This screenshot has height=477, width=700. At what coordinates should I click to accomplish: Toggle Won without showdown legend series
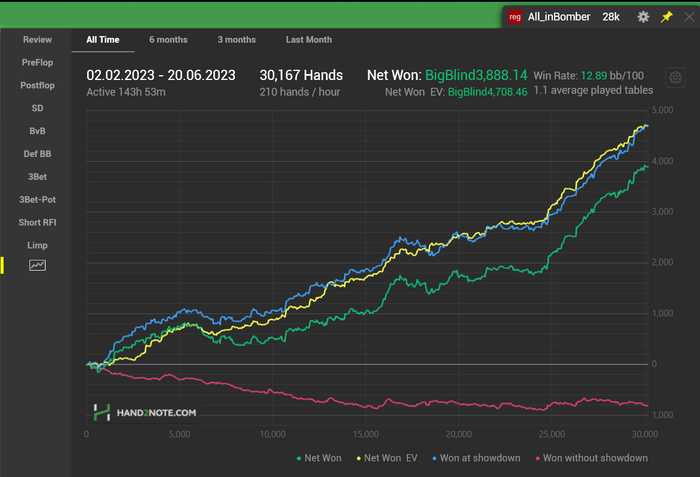pos(592,458)
